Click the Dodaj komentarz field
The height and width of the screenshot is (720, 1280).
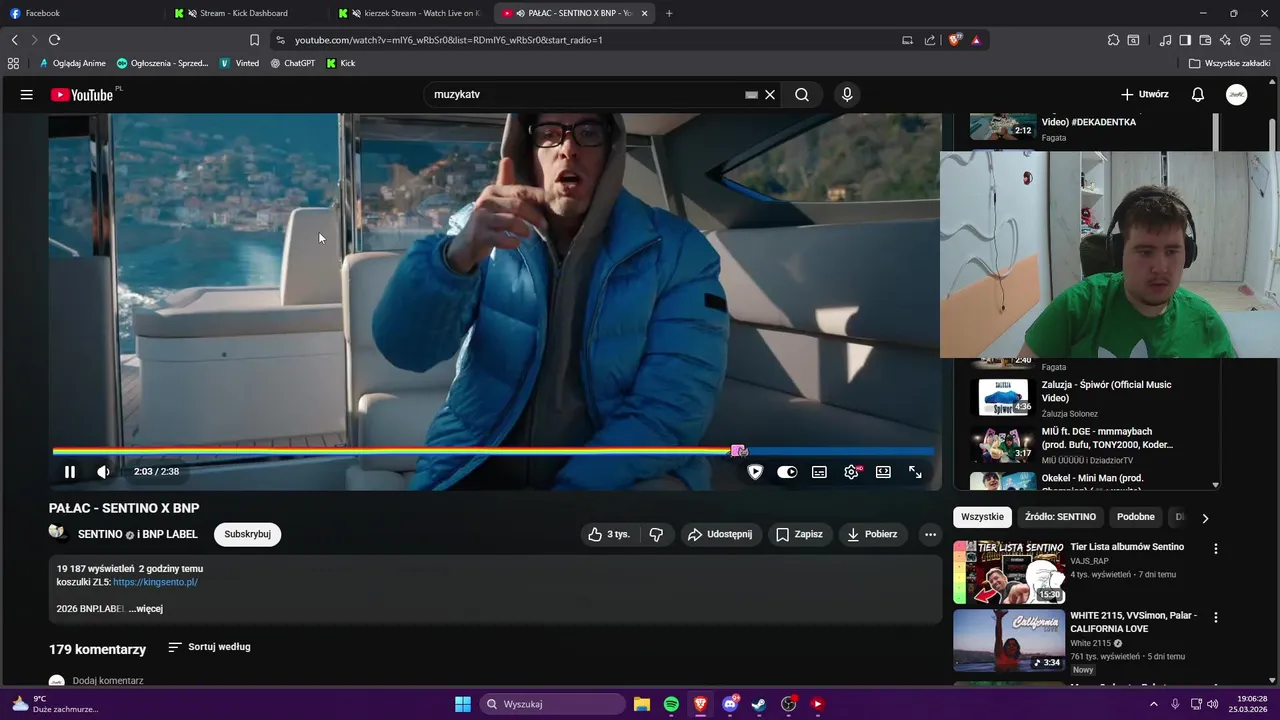tap(108, 681)
